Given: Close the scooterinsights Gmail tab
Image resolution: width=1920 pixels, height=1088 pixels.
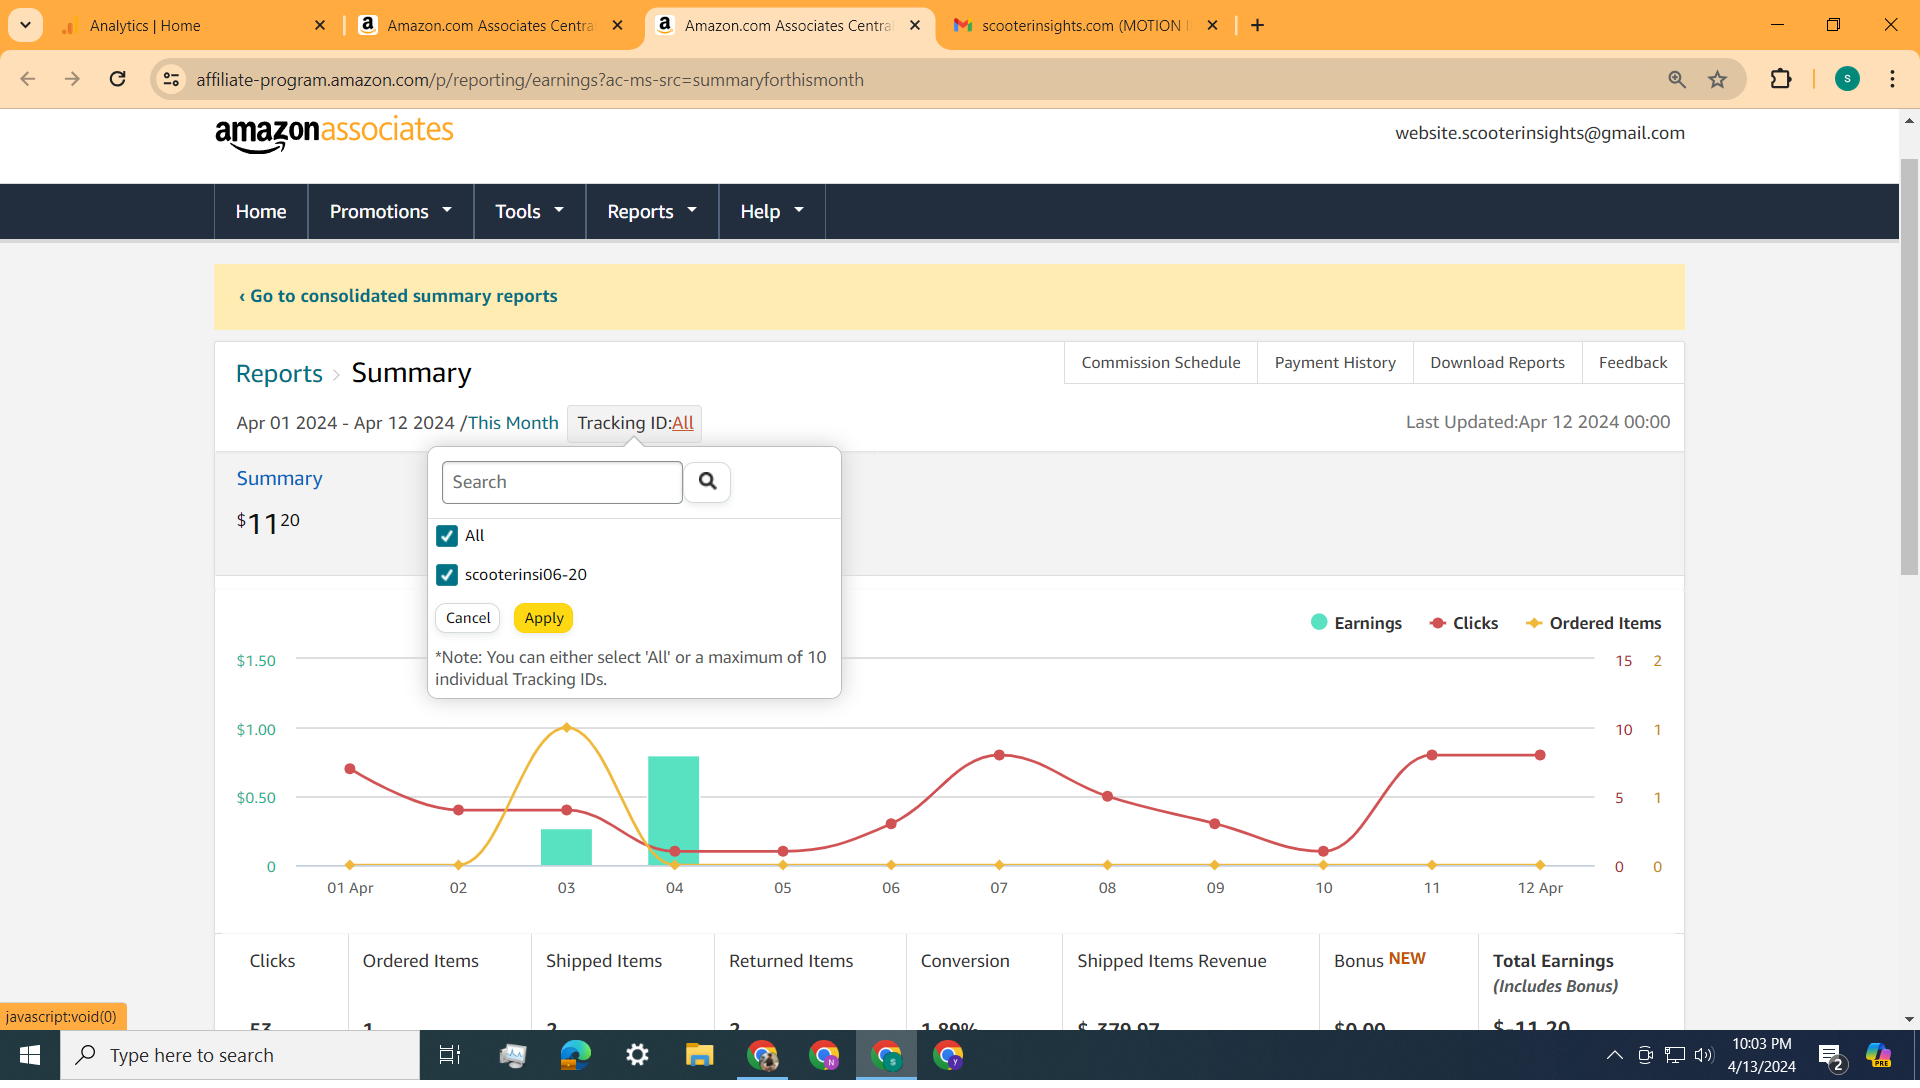Looking at the screenshot, I should (1212, 25).
